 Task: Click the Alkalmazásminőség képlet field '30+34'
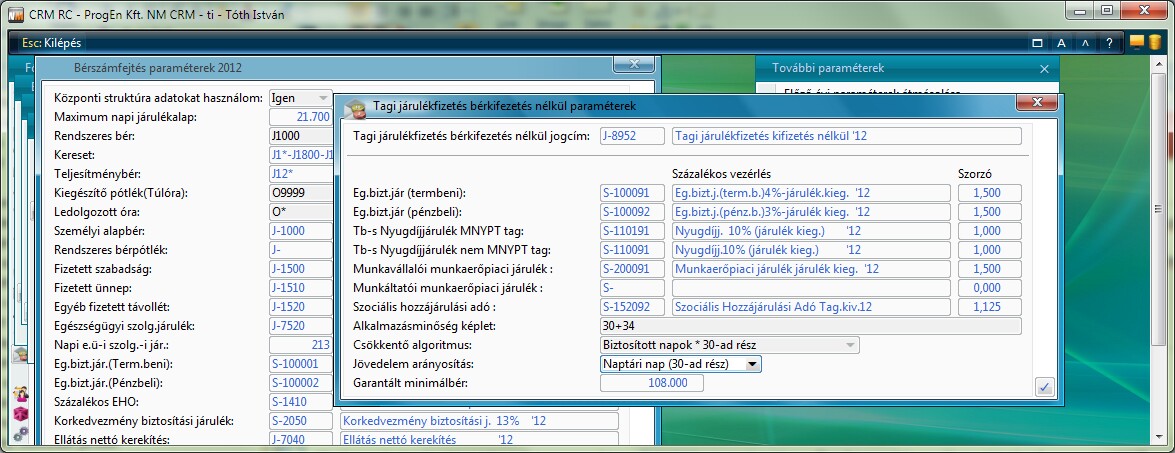(811, 326)
